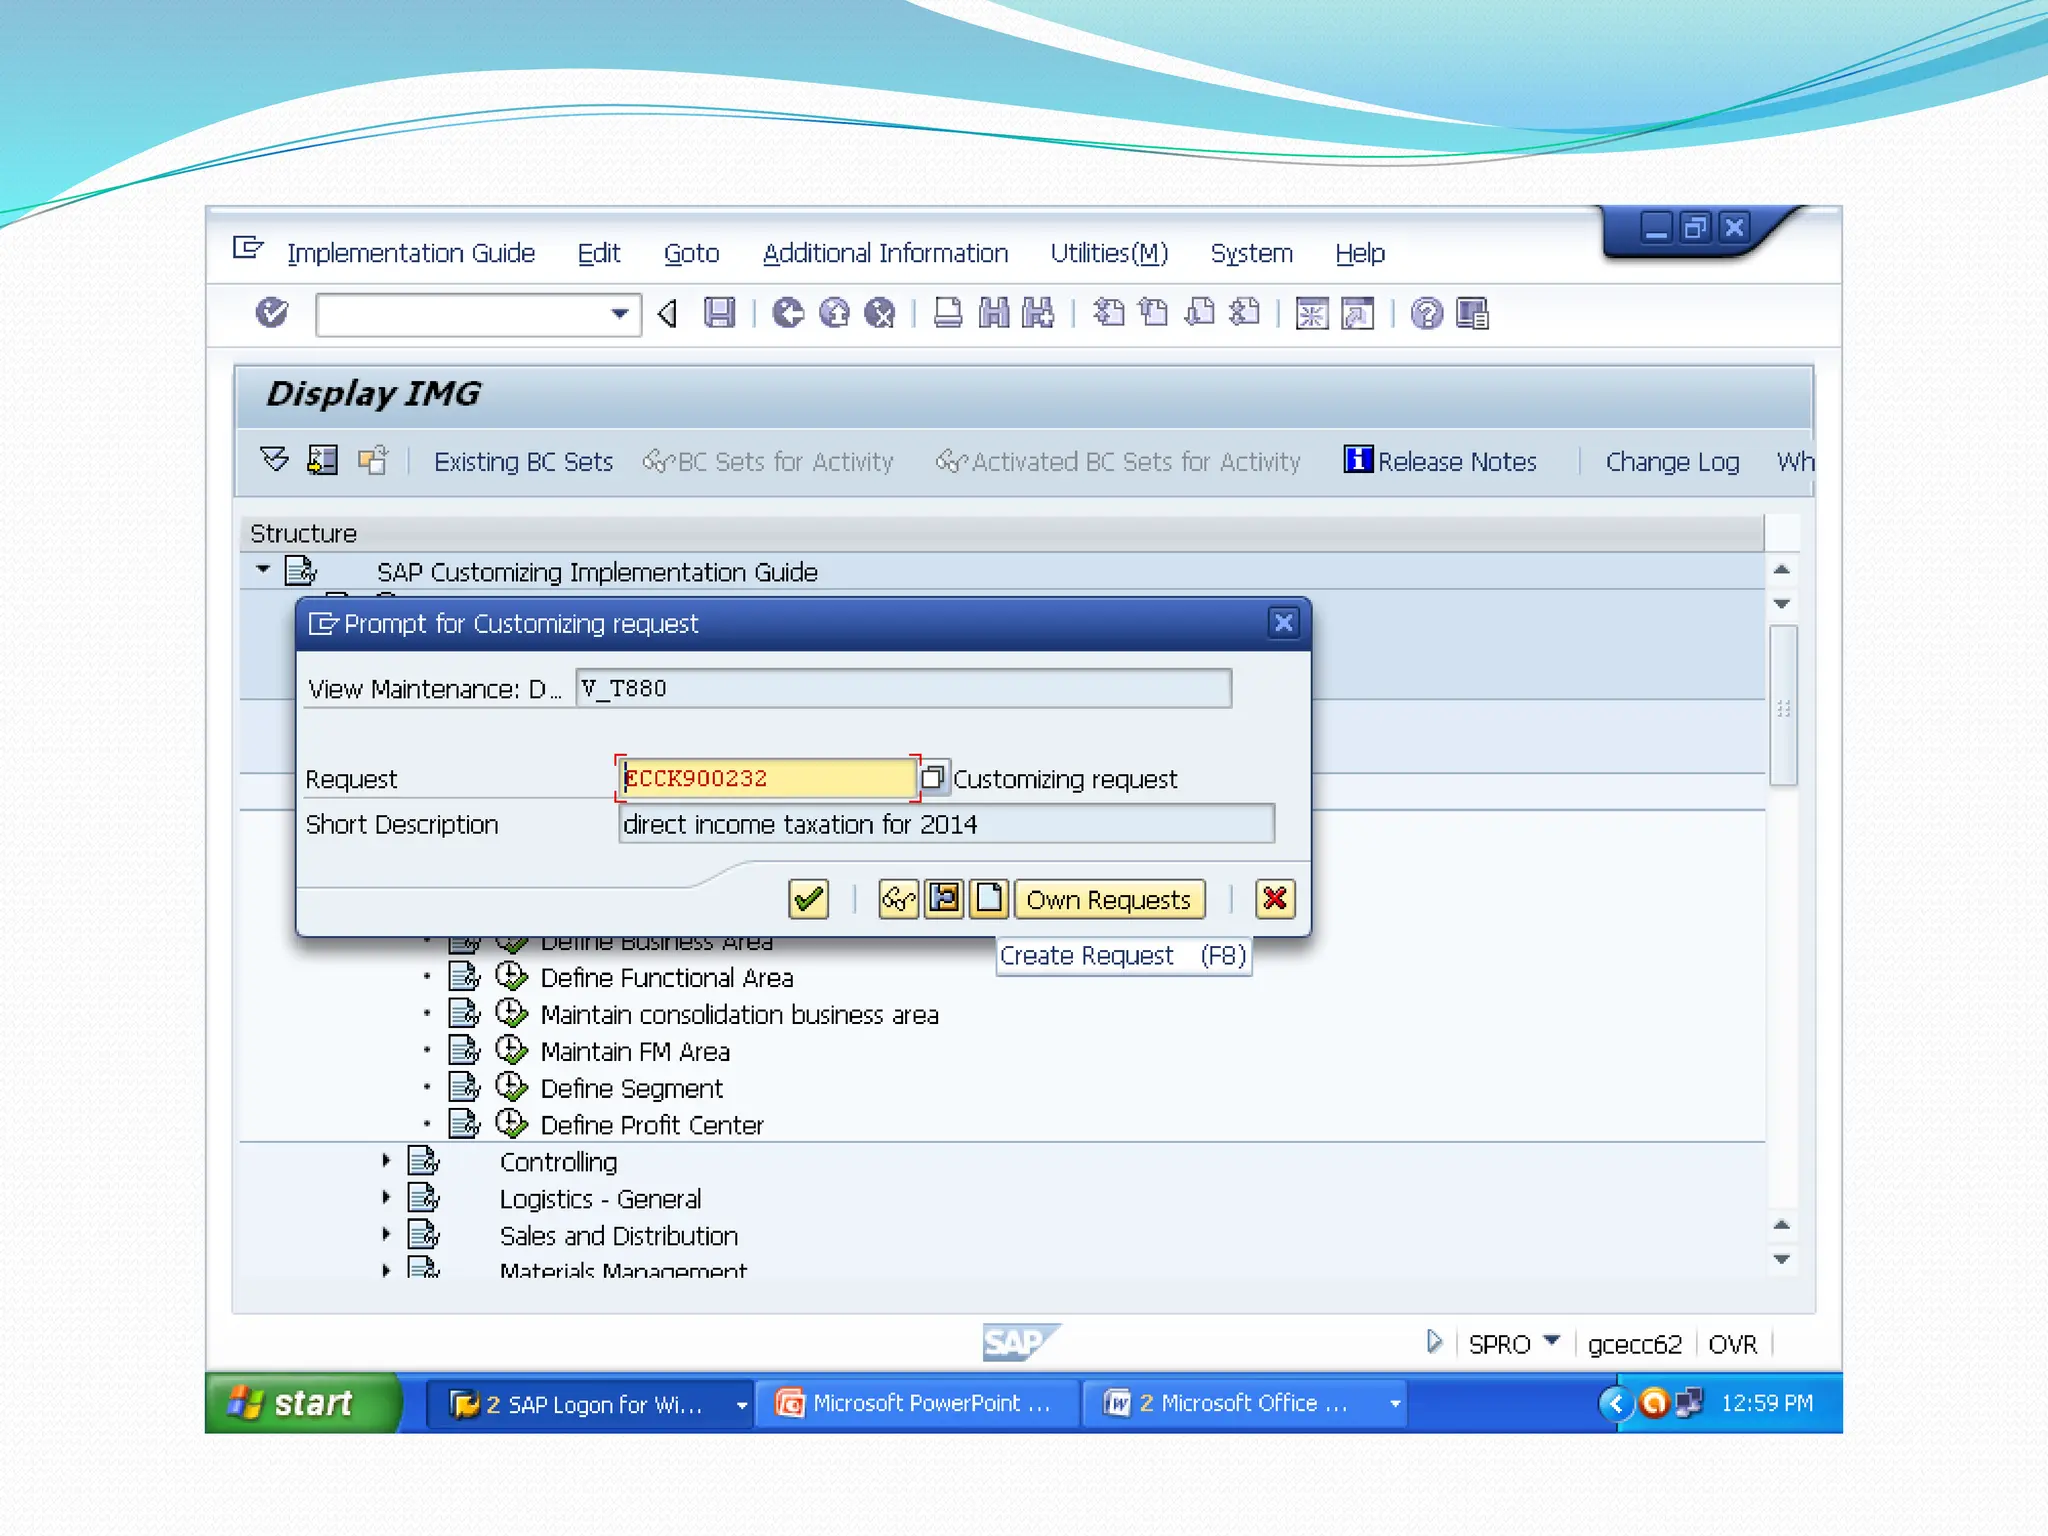Confirm dialog with the green checkmark button
The width and height of the screenshot is (2048, 1536).
click(x=808, y=899)
